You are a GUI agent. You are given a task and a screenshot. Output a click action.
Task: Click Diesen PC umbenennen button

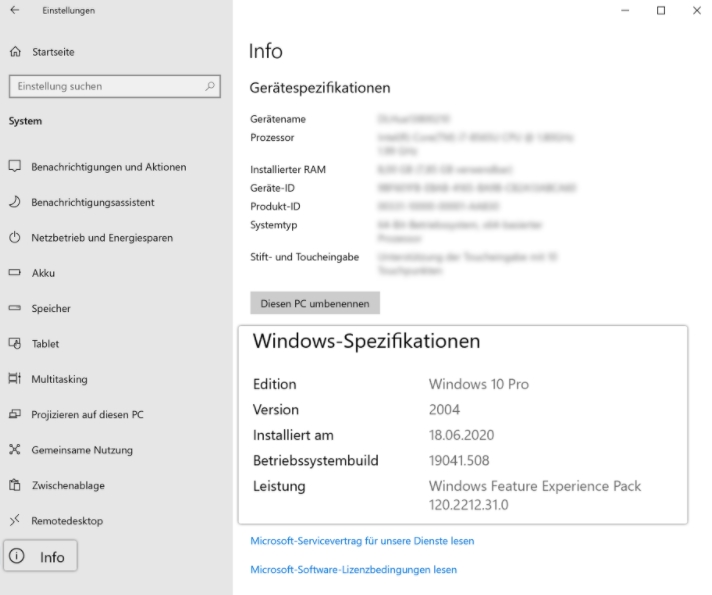tap(315, 303)
